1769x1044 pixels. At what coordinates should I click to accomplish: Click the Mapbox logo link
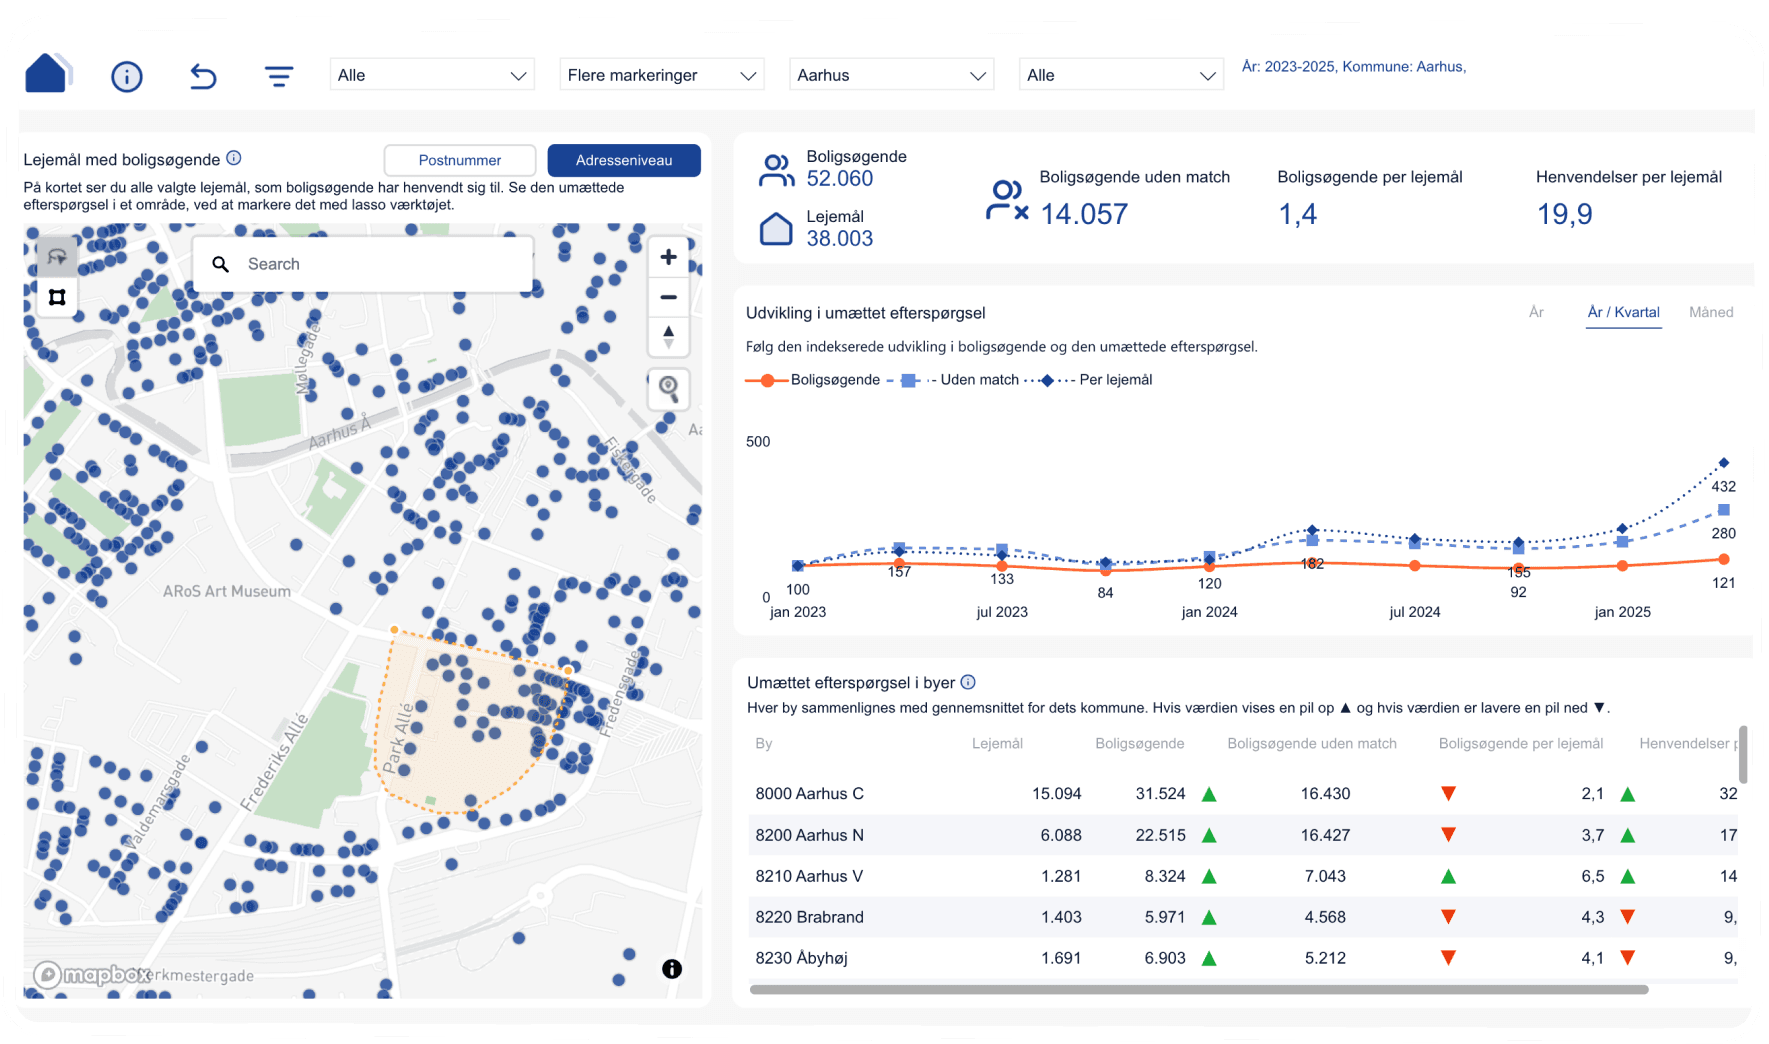93,974
